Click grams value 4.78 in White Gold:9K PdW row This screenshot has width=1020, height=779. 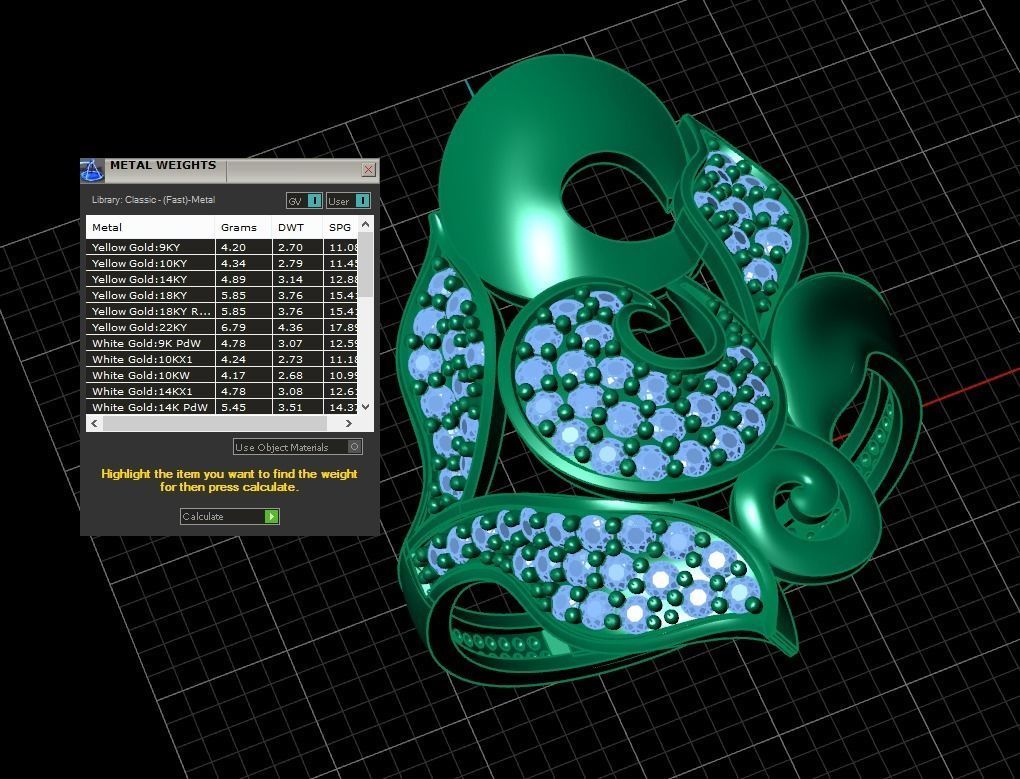[x=233, y=343]
